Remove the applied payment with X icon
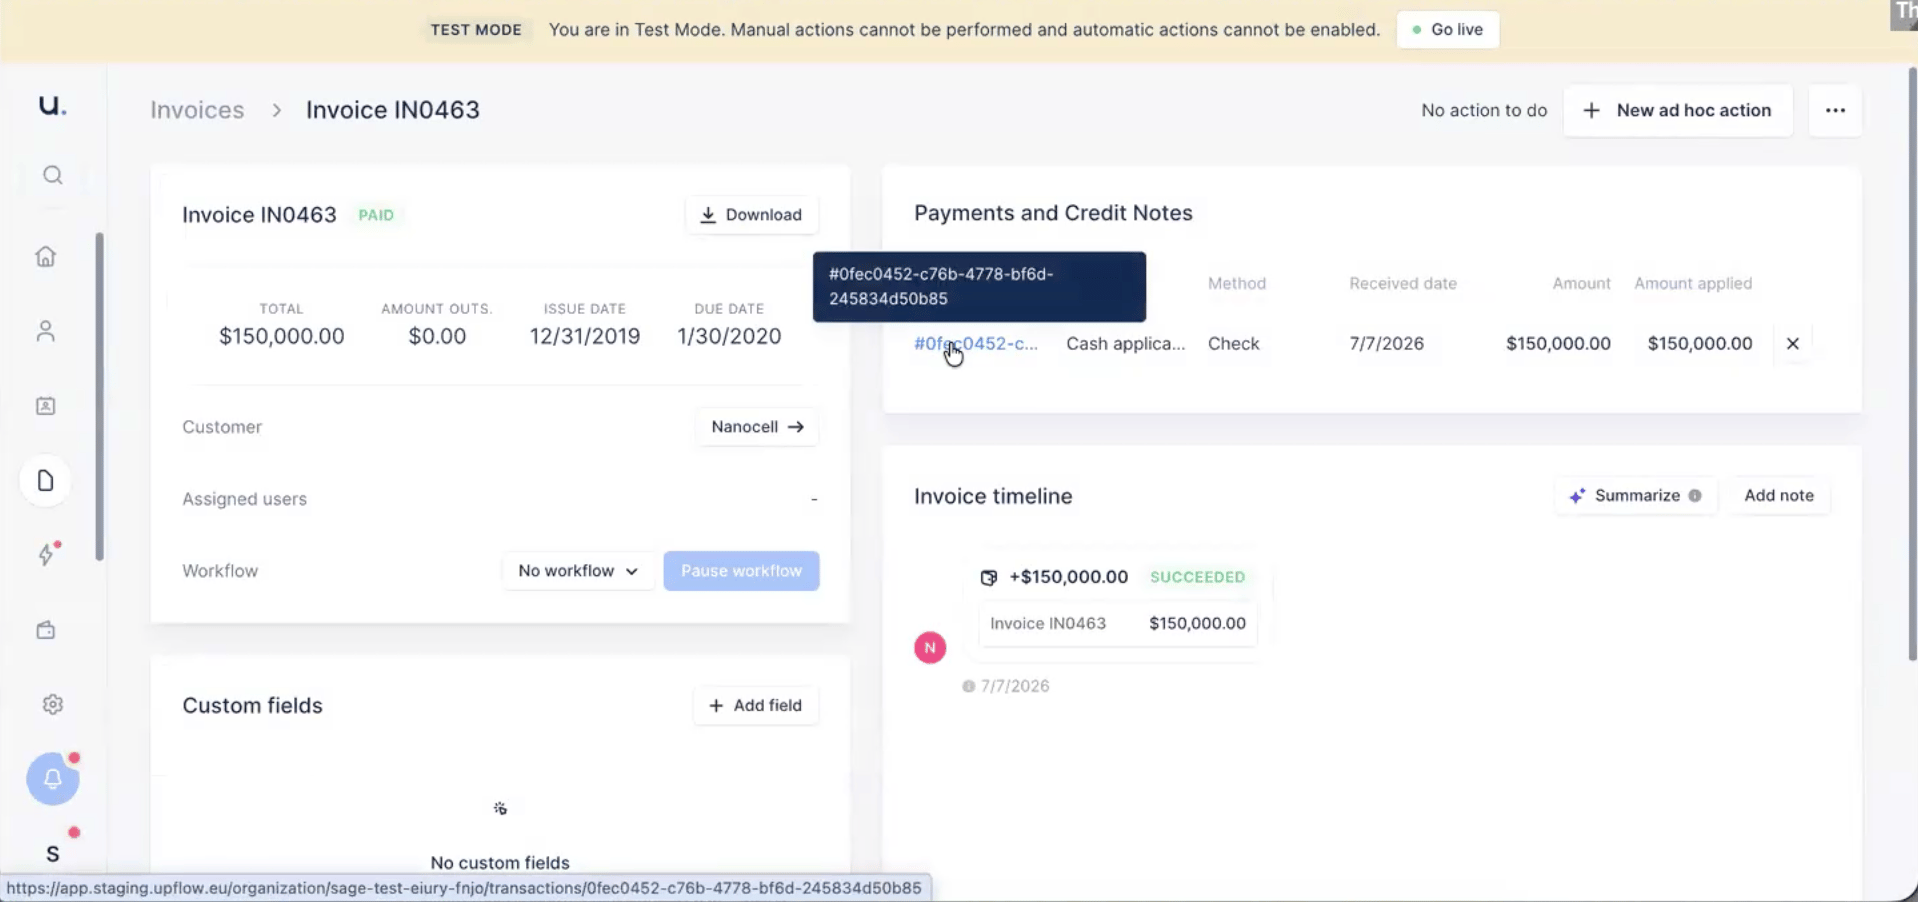The width and height of the screenshot is (1918, 902). 1793,343
